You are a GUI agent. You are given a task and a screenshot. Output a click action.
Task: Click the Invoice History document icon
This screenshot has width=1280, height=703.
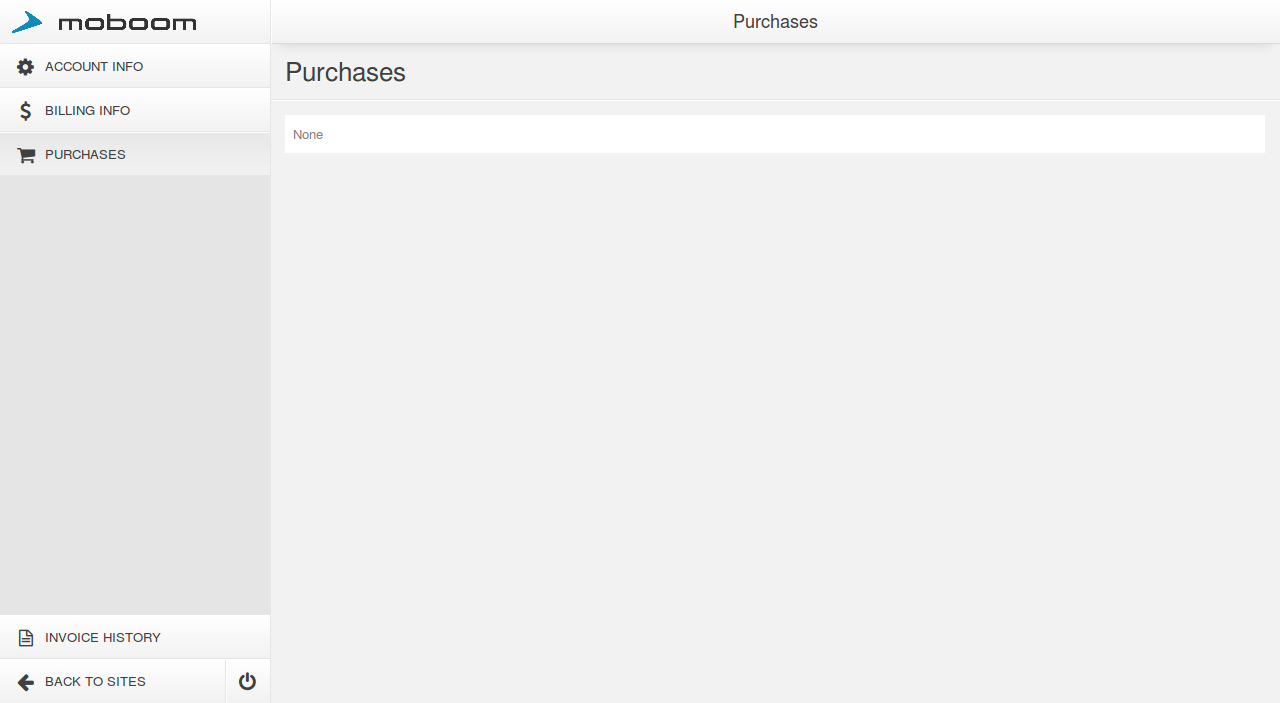(26, 638)
